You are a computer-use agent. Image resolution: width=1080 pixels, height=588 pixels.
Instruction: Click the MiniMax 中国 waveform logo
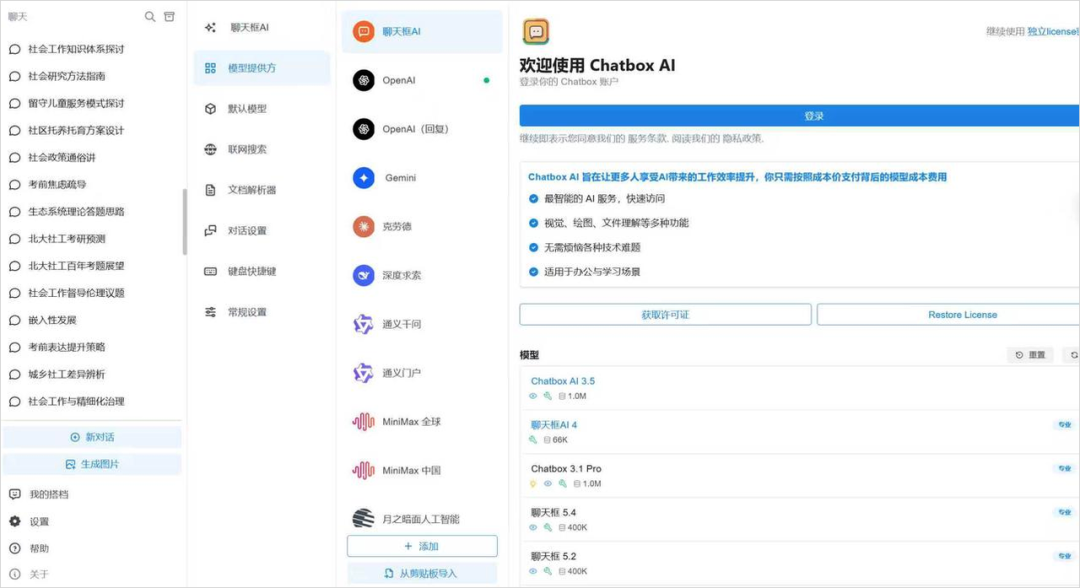pyautogui.click(x=364, y=470)
